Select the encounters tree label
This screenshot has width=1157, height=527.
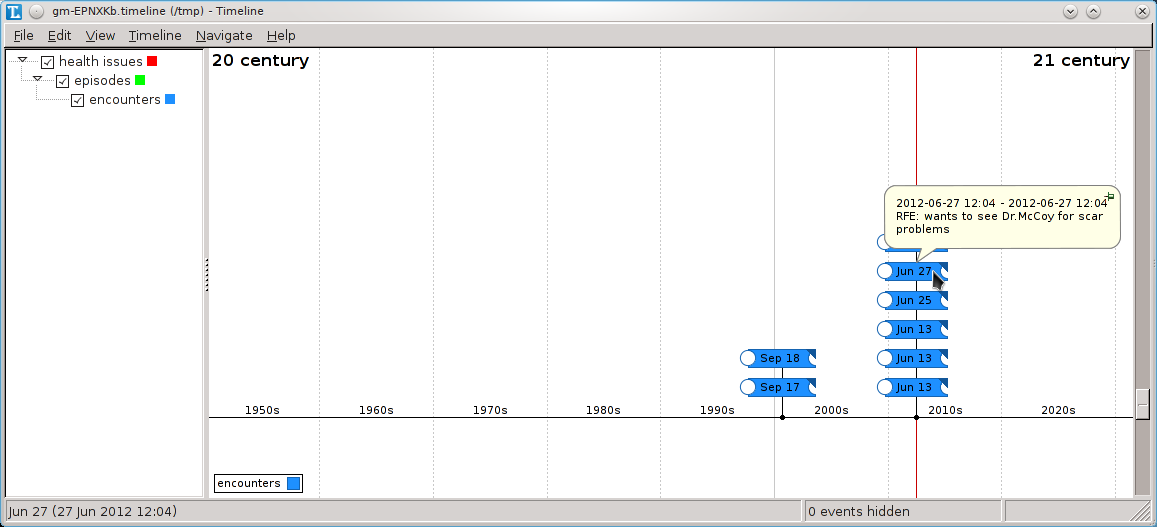click(x=125, y=100)
